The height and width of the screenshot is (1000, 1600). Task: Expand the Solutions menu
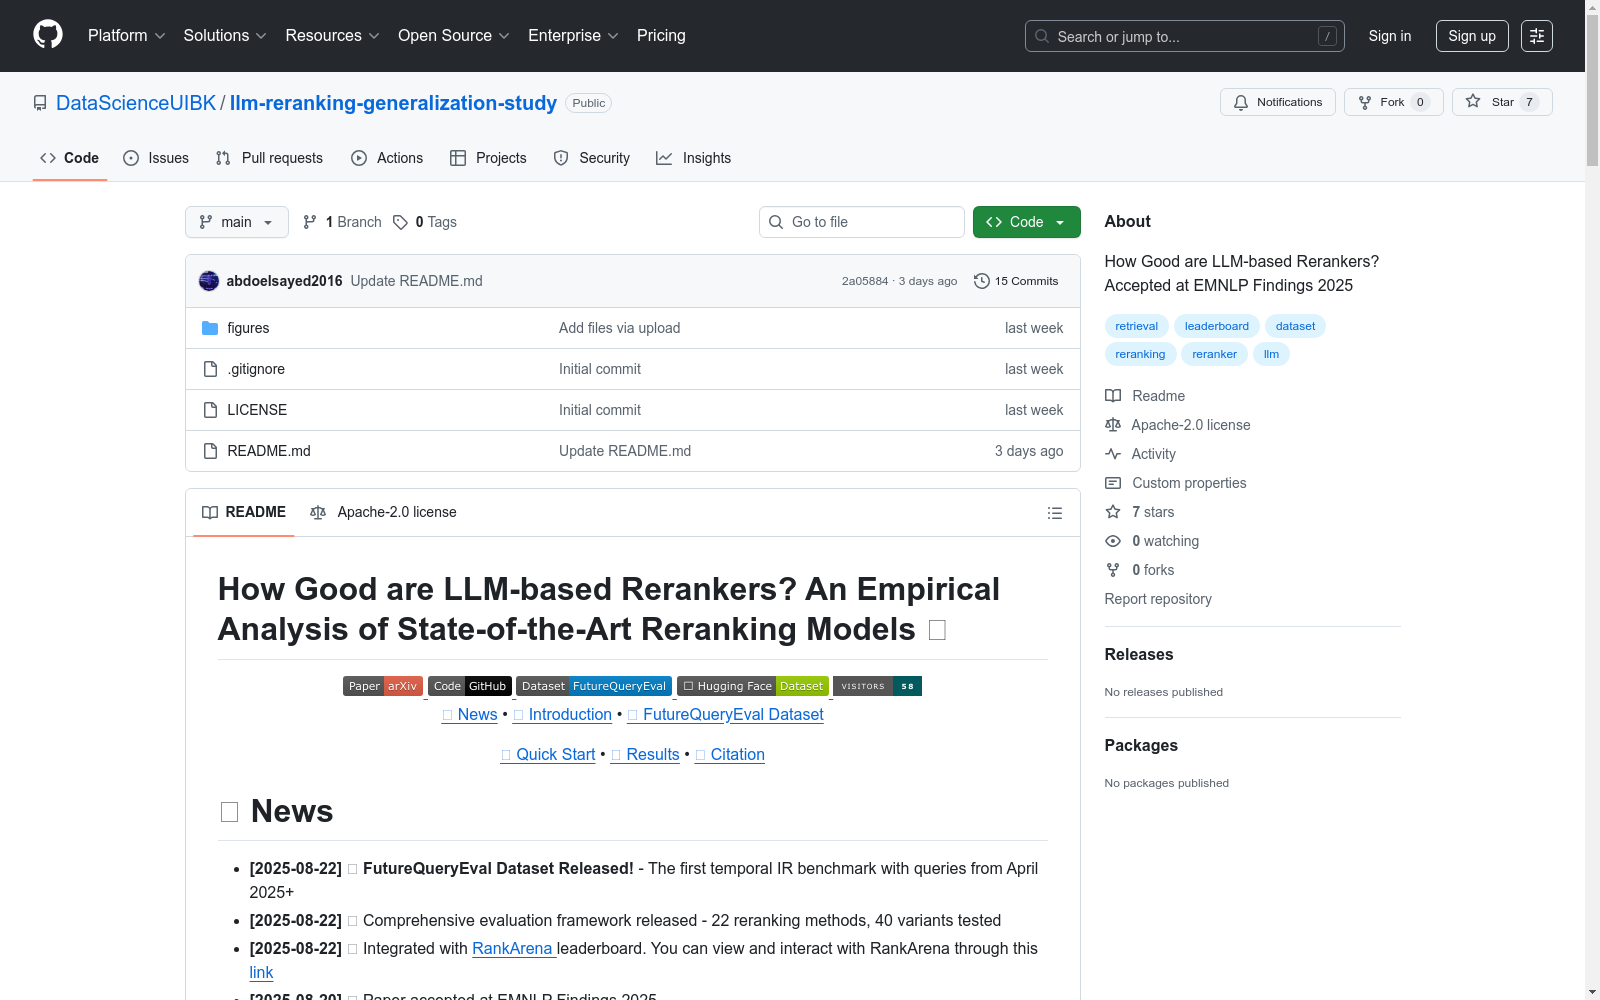[225, 36]
